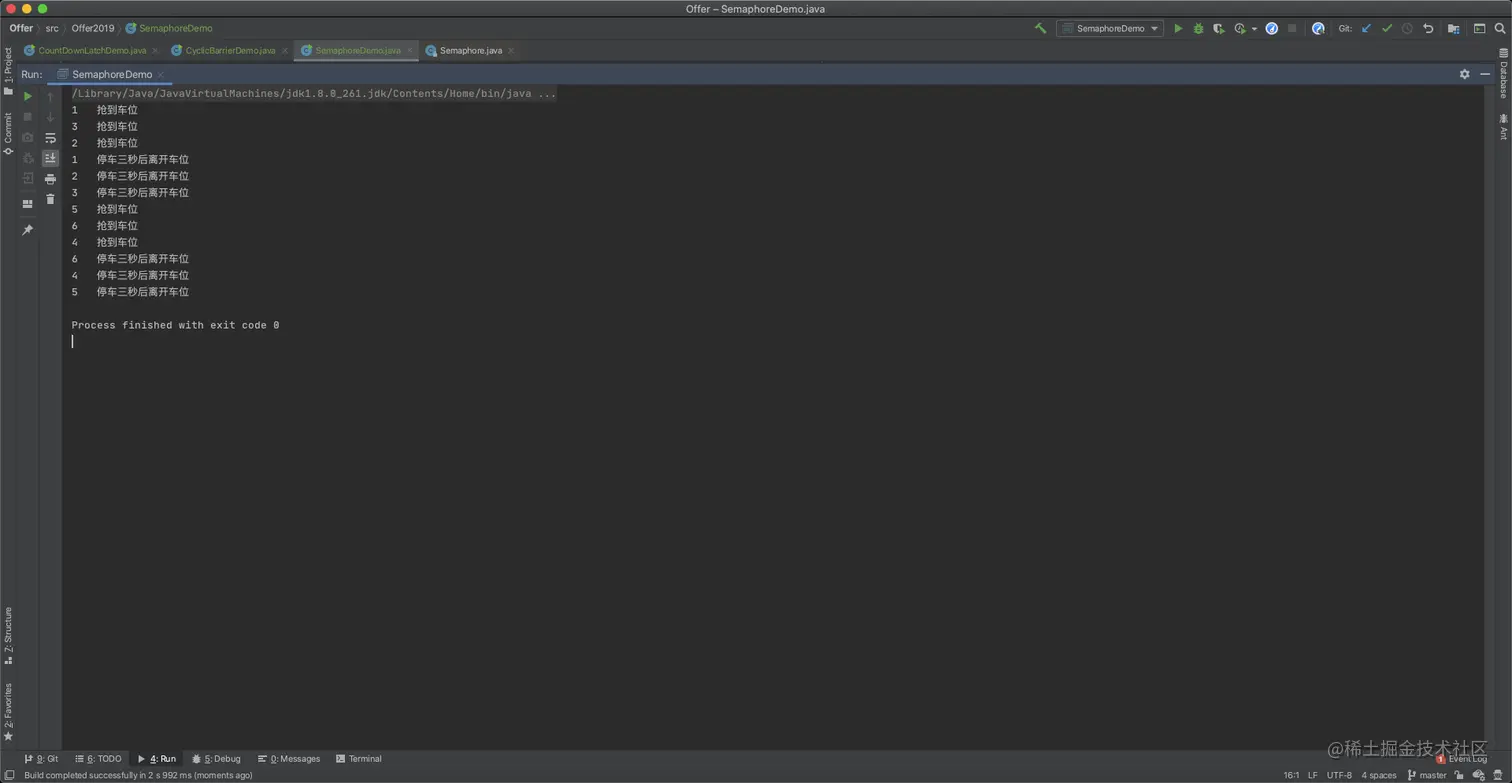The image size is (1512, 783).
Task: Open the Ant tool window
Action: (1503, 127)
